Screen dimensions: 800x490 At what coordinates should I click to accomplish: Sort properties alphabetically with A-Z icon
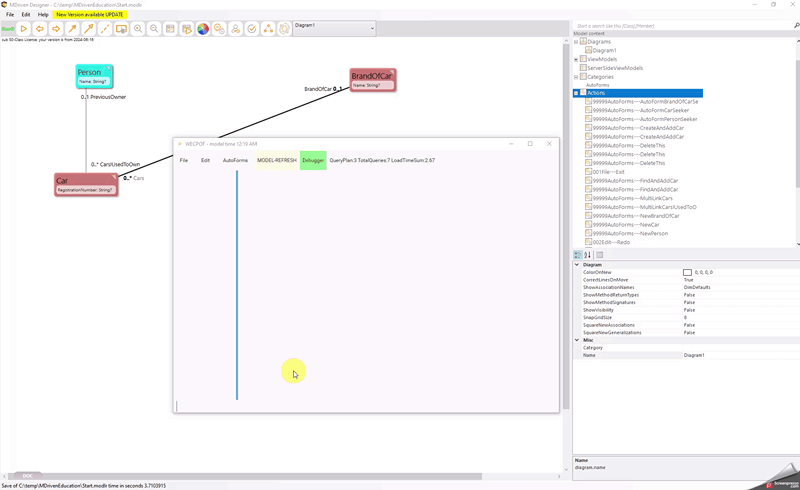(x=588, y=255)
